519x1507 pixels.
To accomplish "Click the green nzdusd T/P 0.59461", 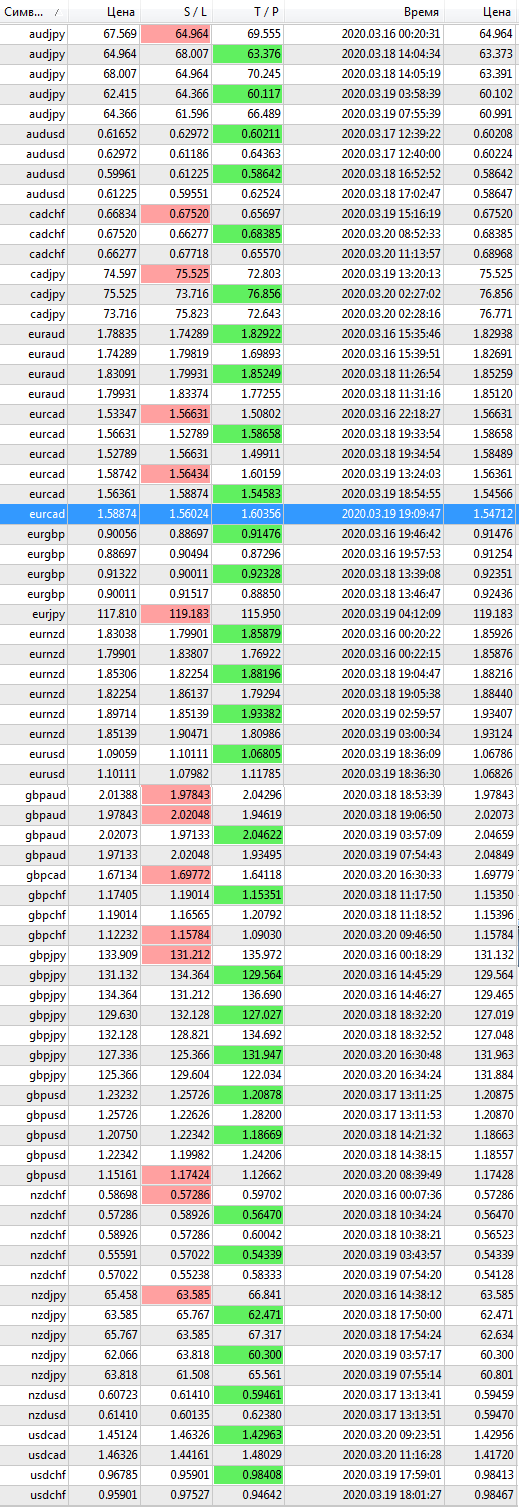I will 249,1394.
